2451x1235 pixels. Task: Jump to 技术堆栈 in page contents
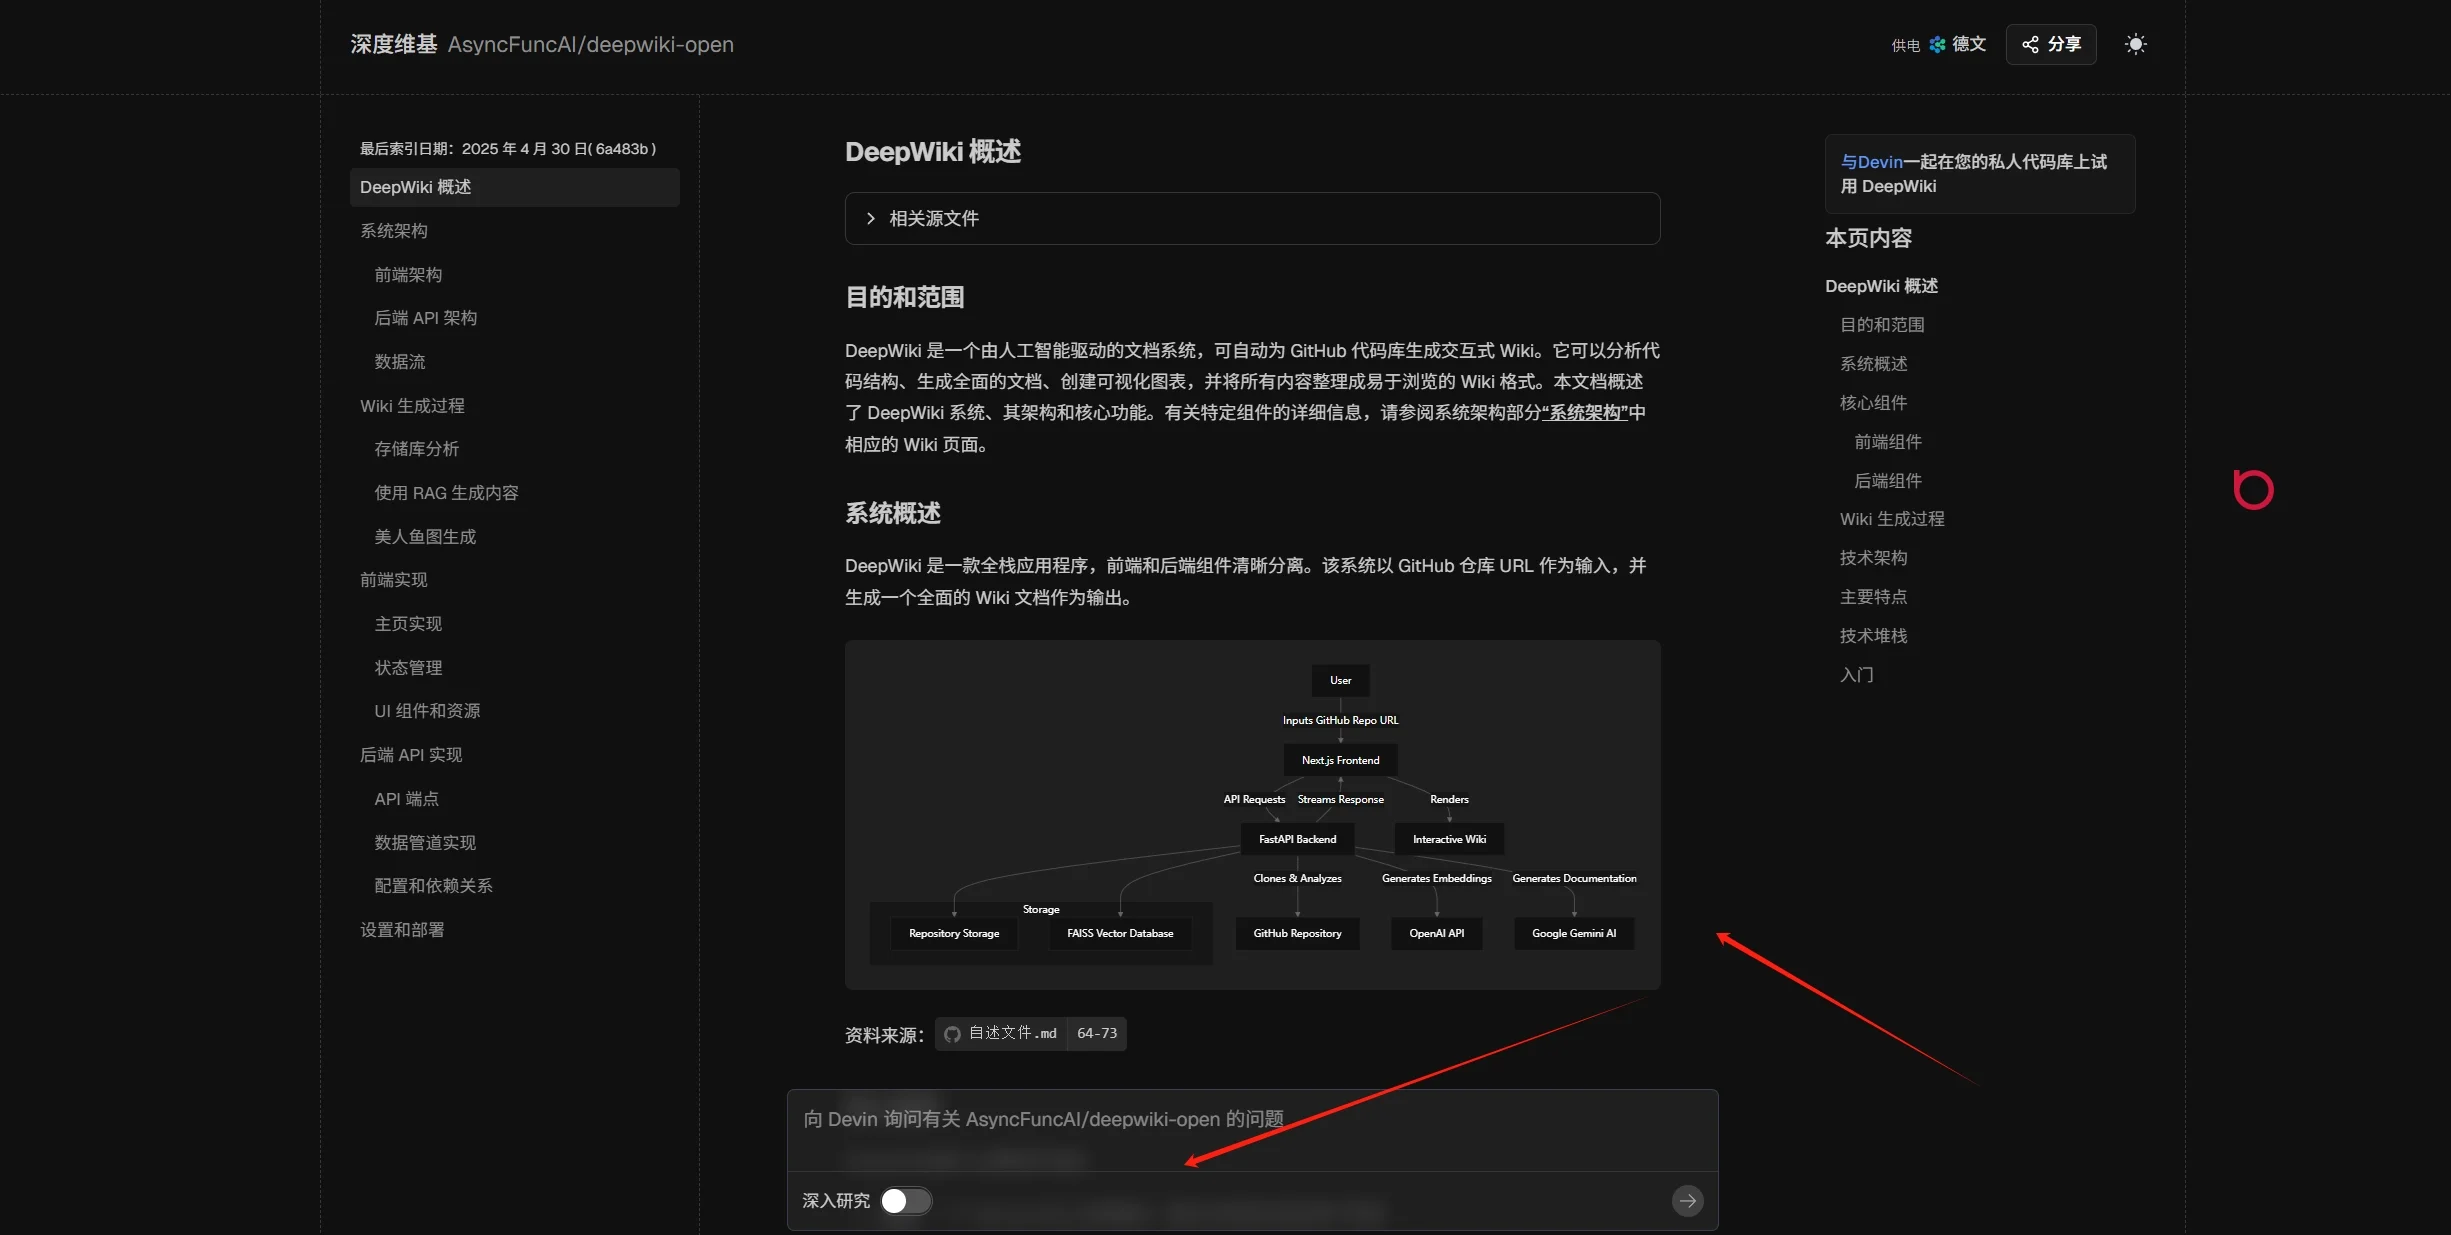pos(1874,636)
